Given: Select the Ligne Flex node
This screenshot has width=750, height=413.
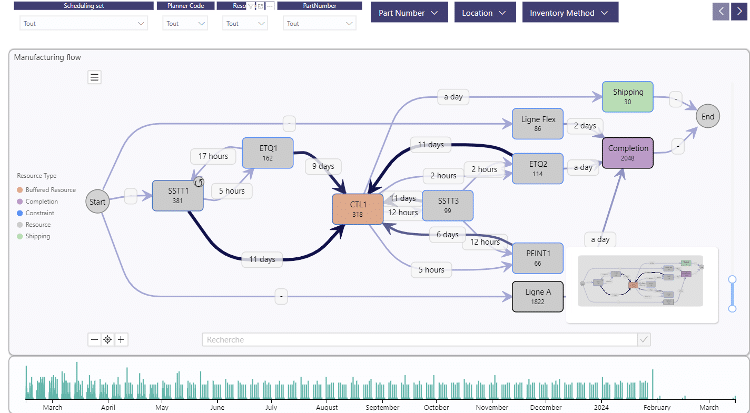Looking at the screenshot, I should [x=538, y=123].
